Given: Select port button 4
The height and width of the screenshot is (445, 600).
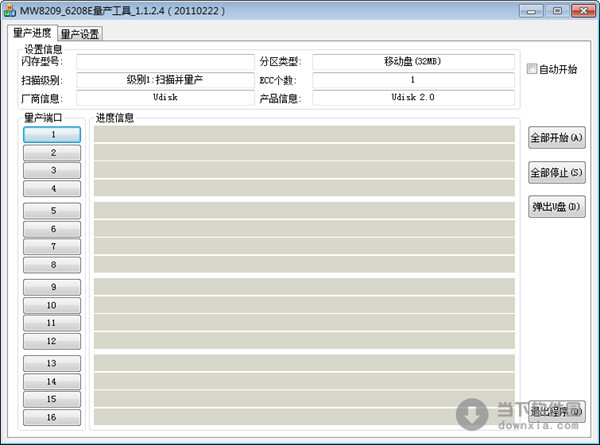Looking at the screenshot, I should click(x=52, y=189).
